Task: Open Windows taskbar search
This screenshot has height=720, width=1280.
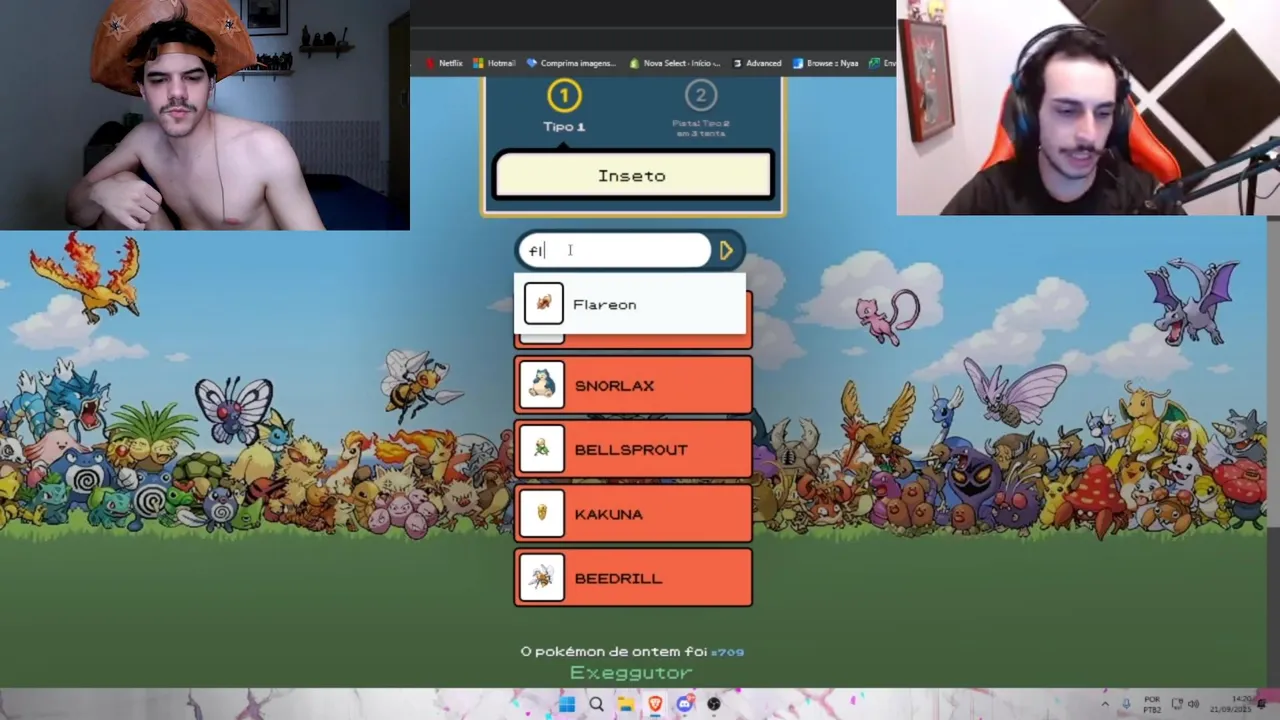Action: click(x=596, y=704)
